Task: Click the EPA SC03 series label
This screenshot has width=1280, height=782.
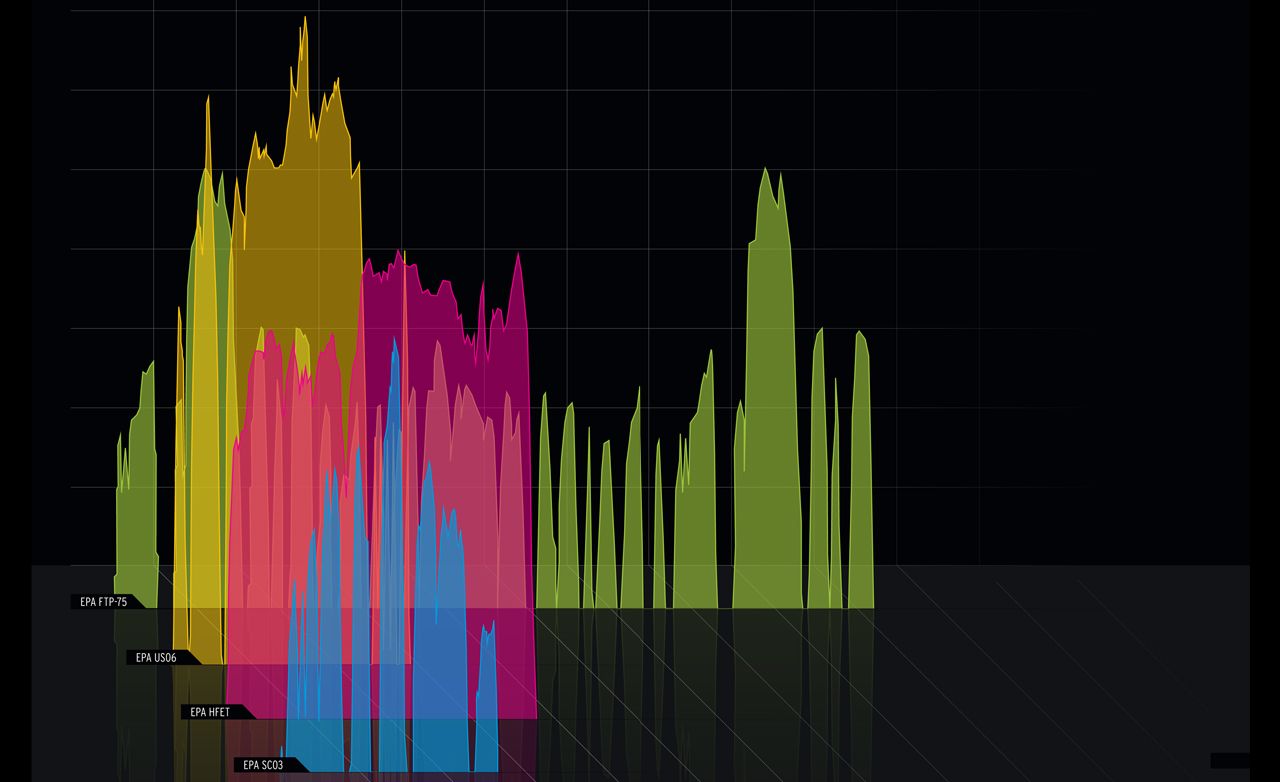Action: tap(264, 765)
